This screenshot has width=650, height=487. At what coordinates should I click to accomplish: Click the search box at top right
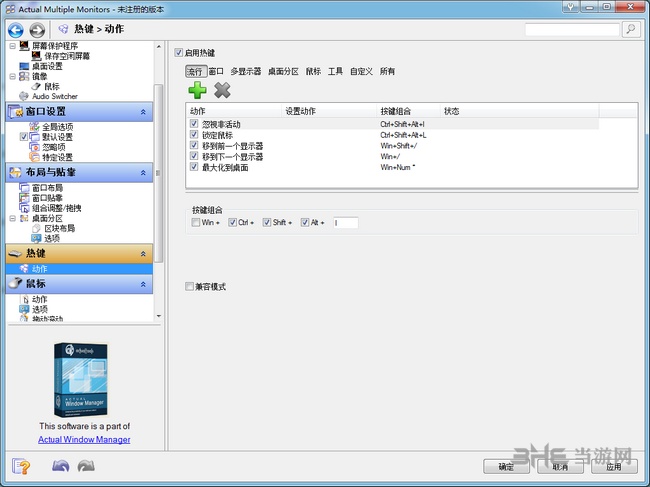coord(572,29)
